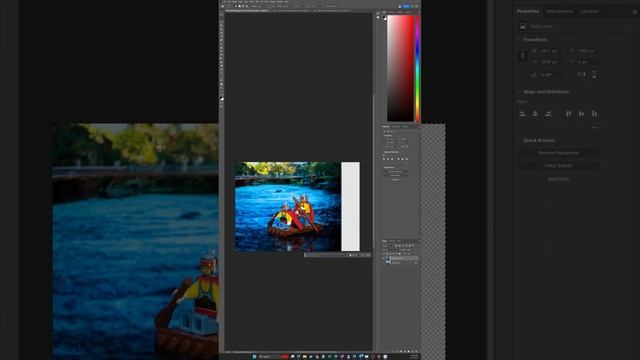Align left edges
The height and width of the screenshot is (360, 640).
522,114
